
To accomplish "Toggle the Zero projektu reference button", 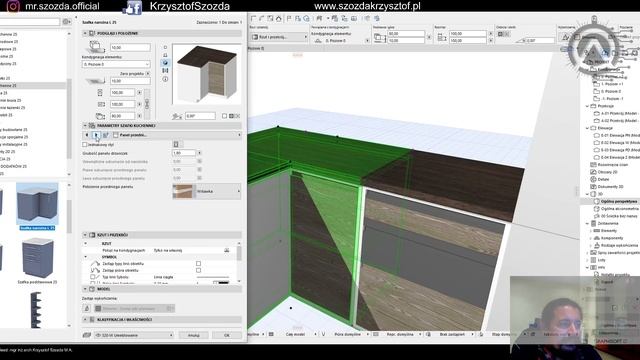I will coord(148,73).
